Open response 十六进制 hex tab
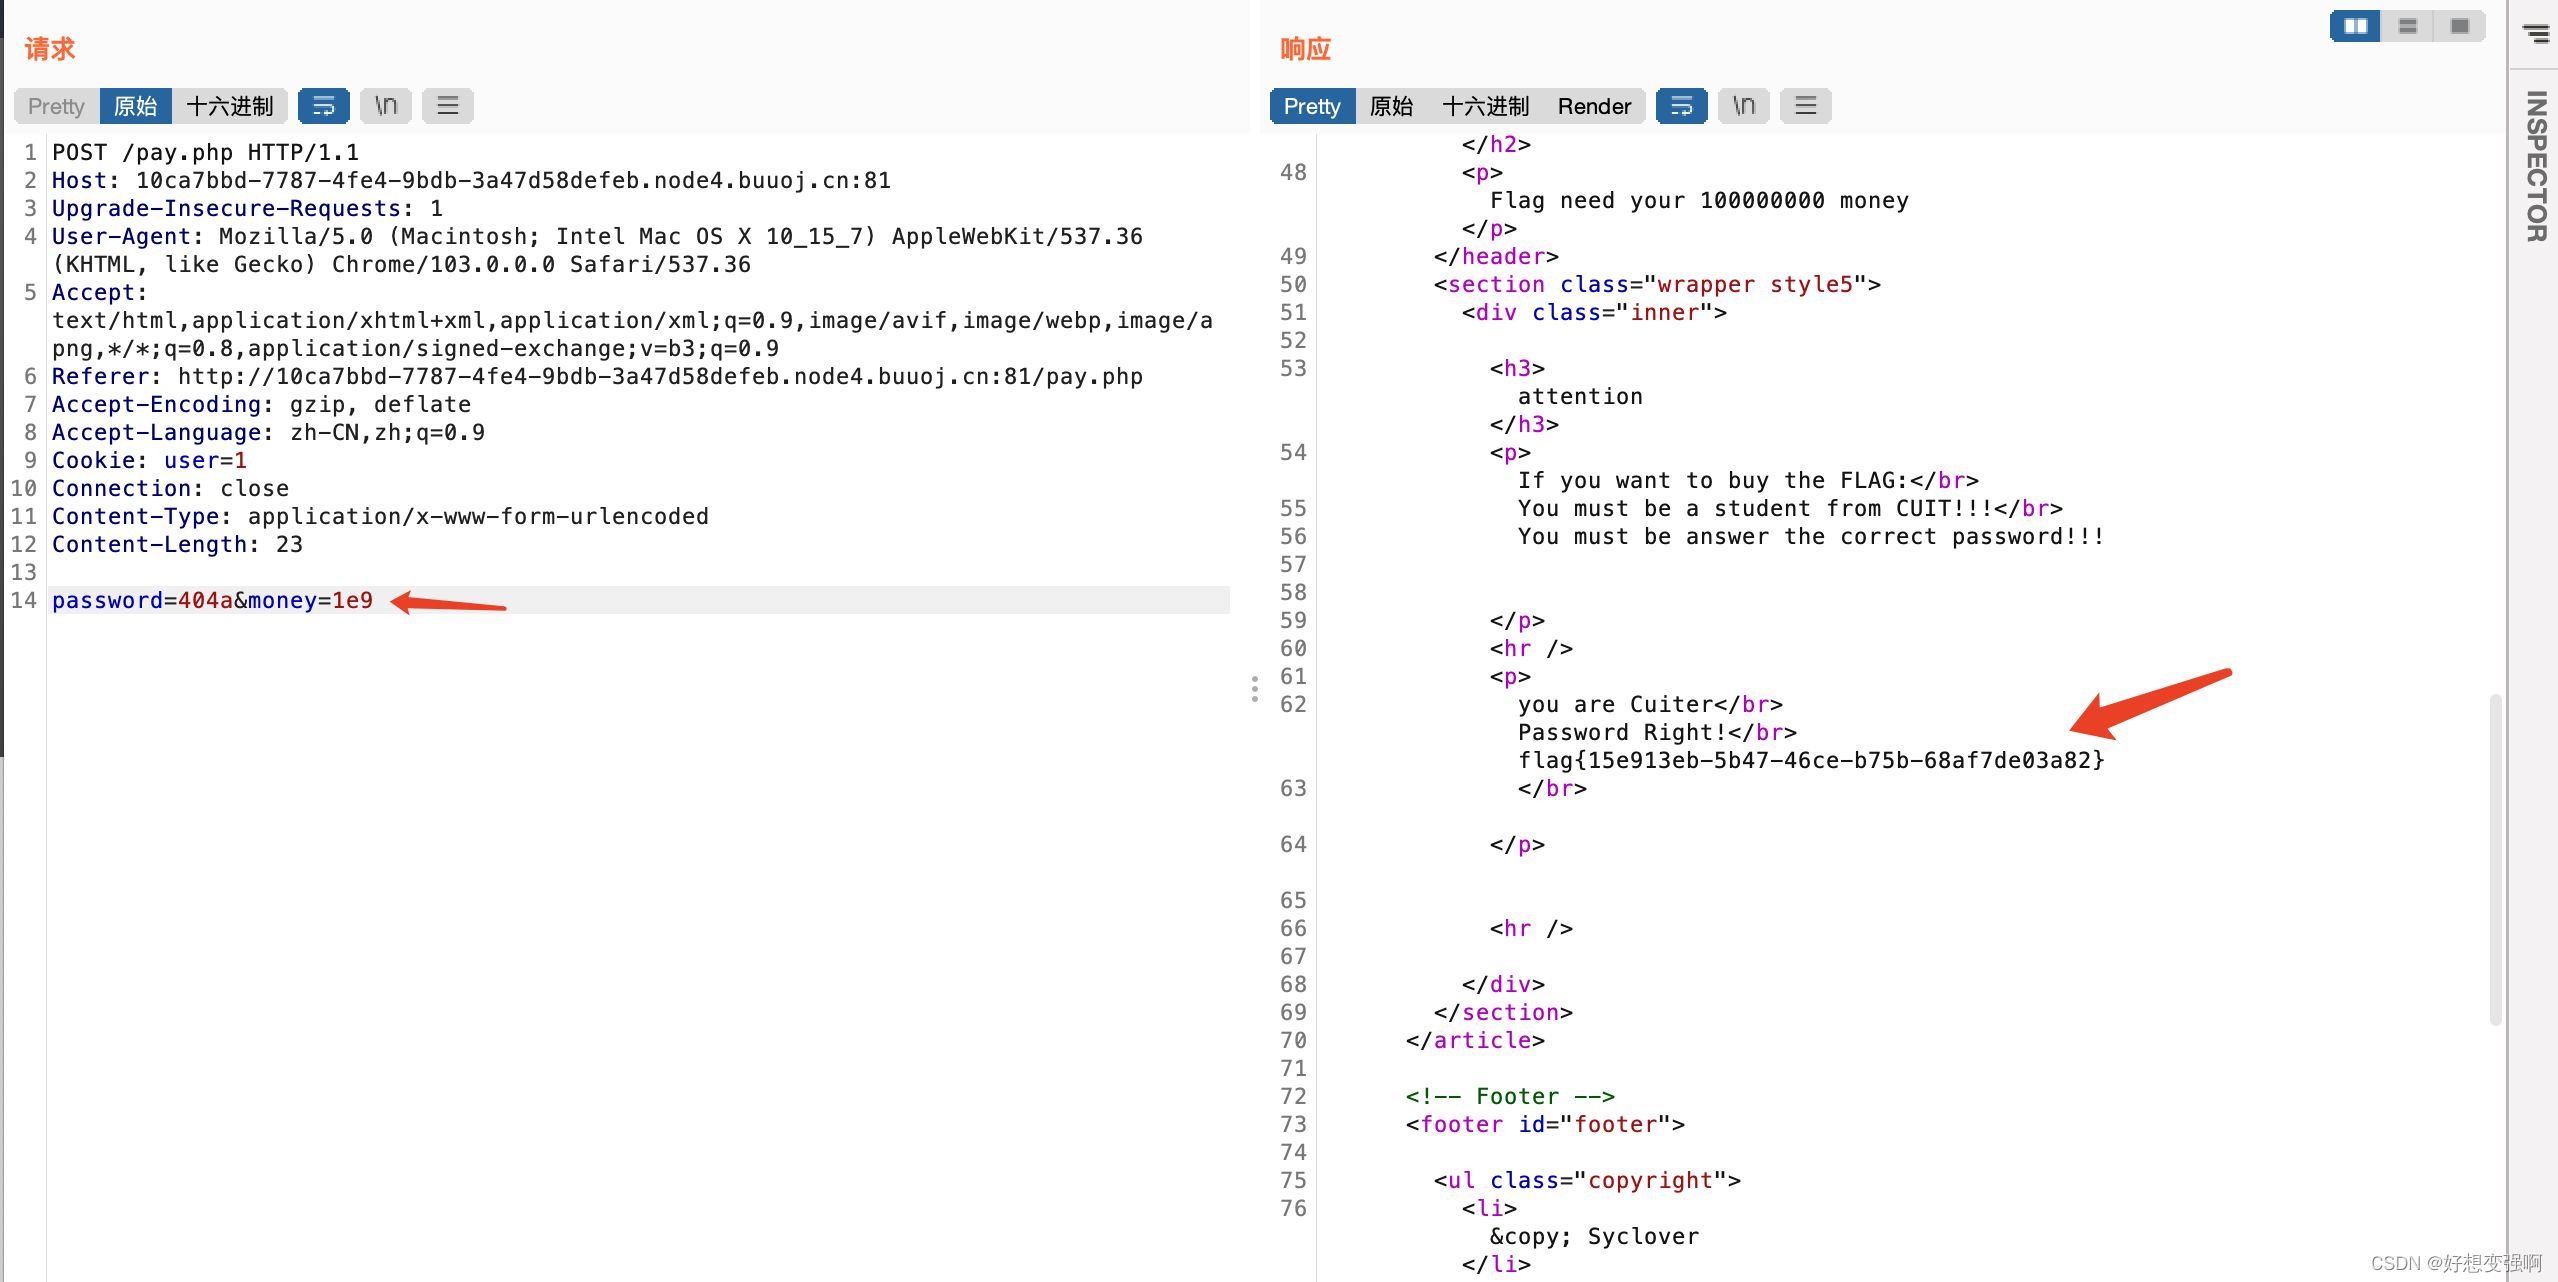Image resolution: width=2558 pixels, height=1282 pixels. (1486, 106)
